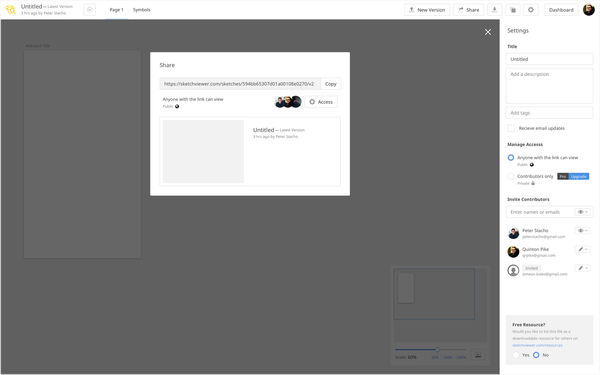Image resolution: width=600 pixels, height=375 pixels.
Task: Switch to the Symbols tab
Action: [x=142, y=10]
